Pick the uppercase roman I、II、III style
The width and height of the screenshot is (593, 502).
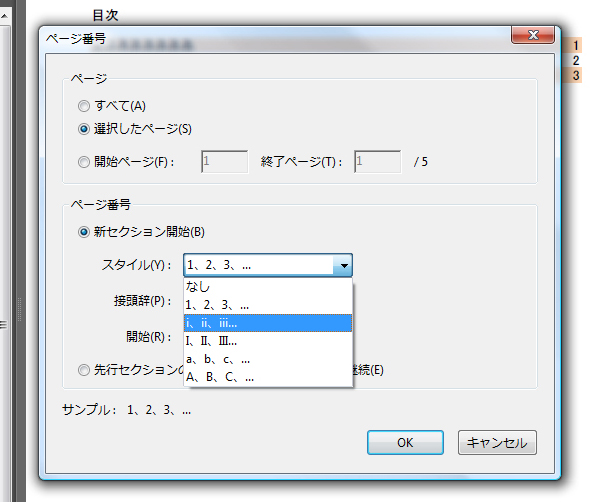(x=268, y=341)
